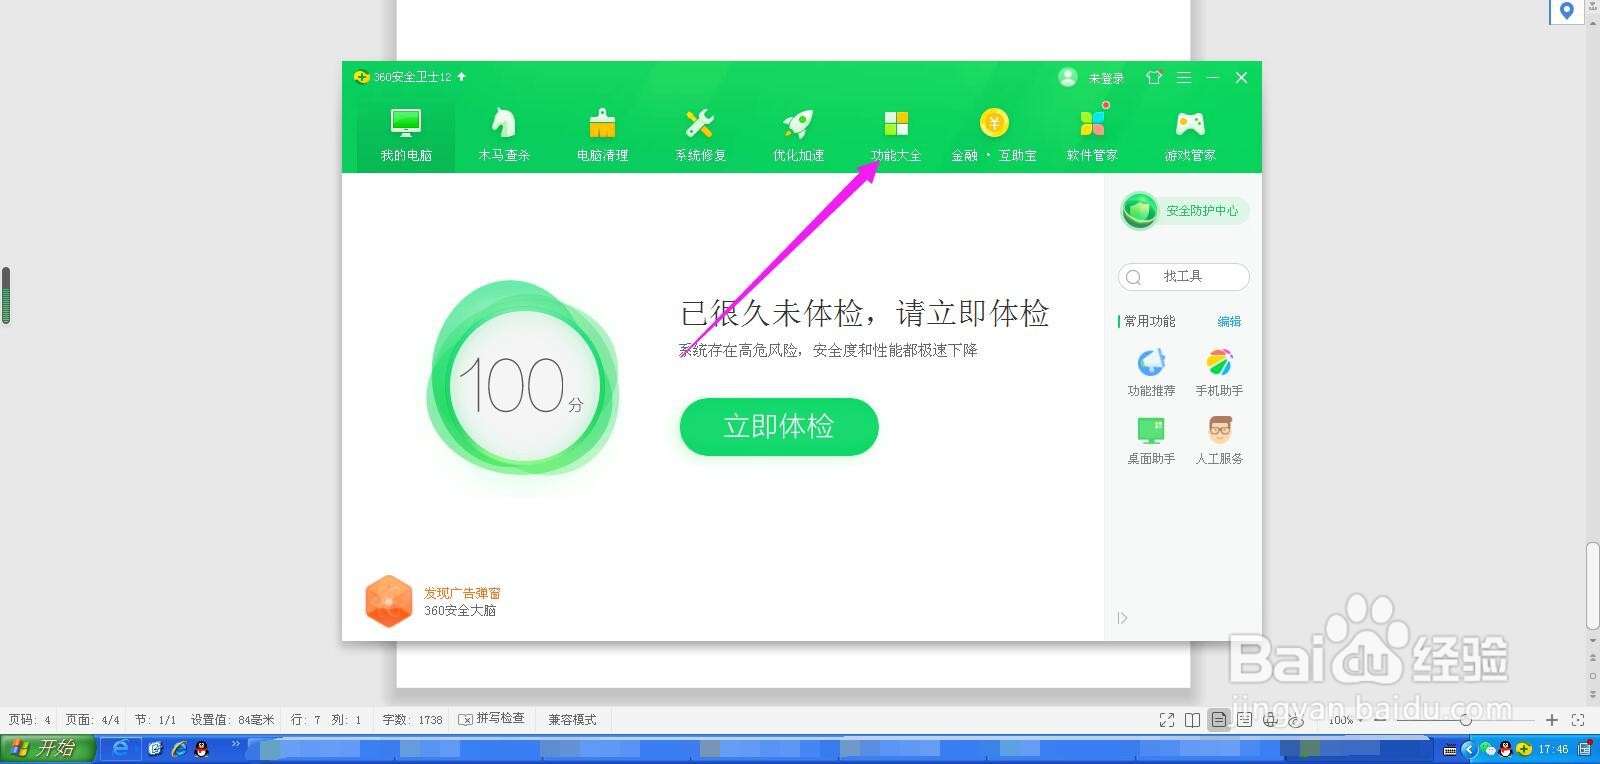Image resolution: width=1600 pixels, height=764 pixels.
Task: Select the 优化加速 optimization tab
Action: [798, 135]
